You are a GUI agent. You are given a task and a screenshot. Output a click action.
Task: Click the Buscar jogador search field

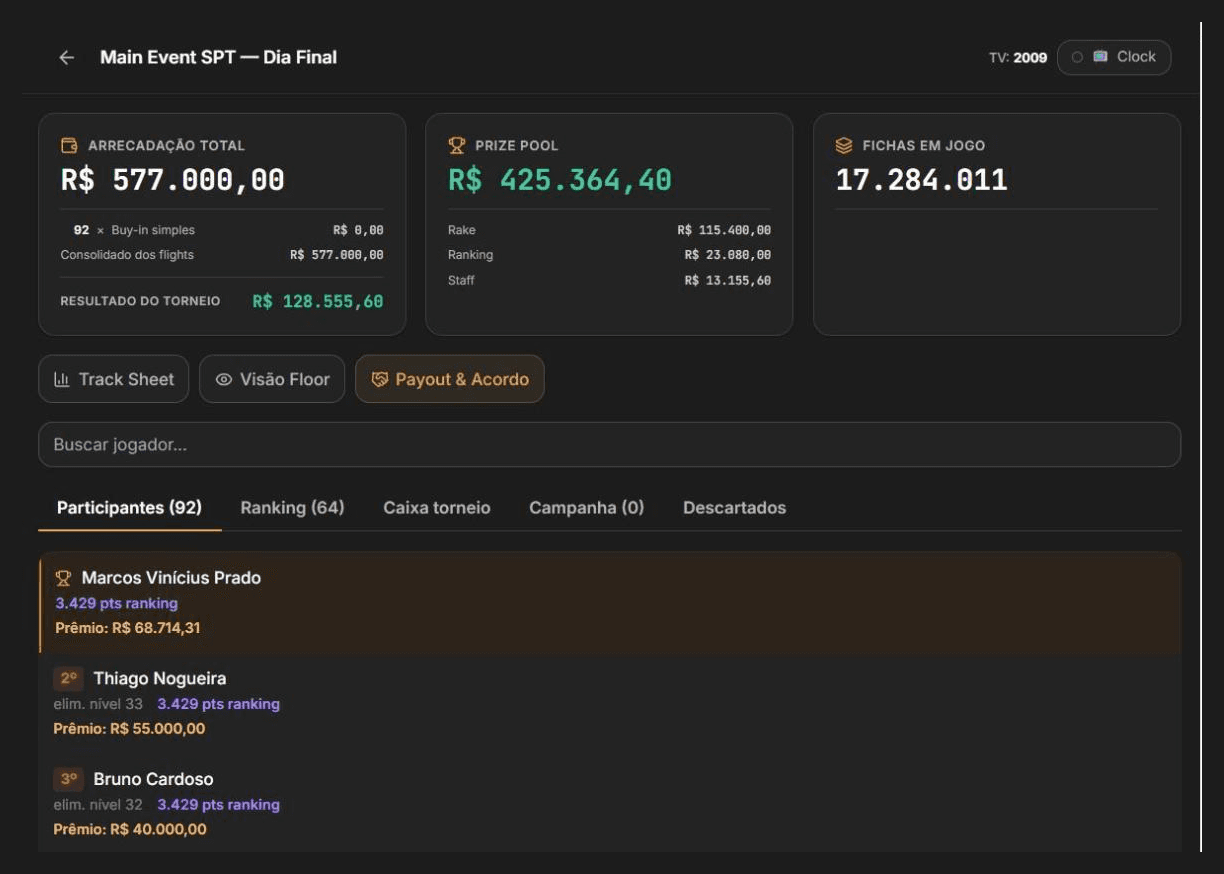tap(609, 444)
